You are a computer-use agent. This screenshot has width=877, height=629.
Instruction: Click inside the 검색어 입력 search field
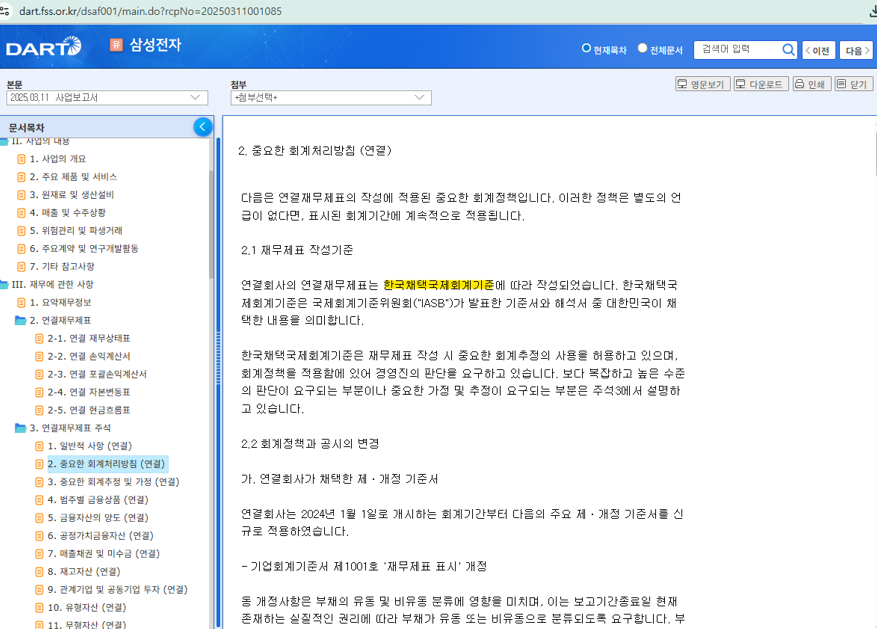pos(740,49)
